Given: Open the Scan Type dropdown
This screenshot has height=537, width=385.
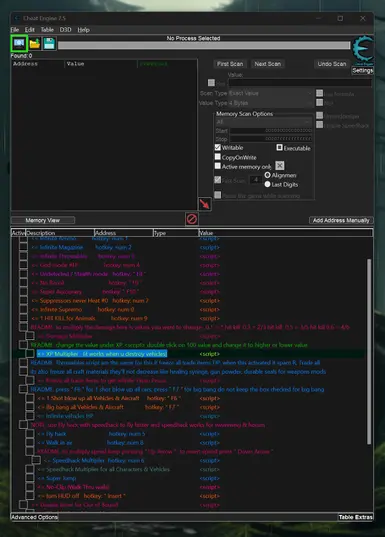Looking at the screenshot, I should [x=271, y=93].
